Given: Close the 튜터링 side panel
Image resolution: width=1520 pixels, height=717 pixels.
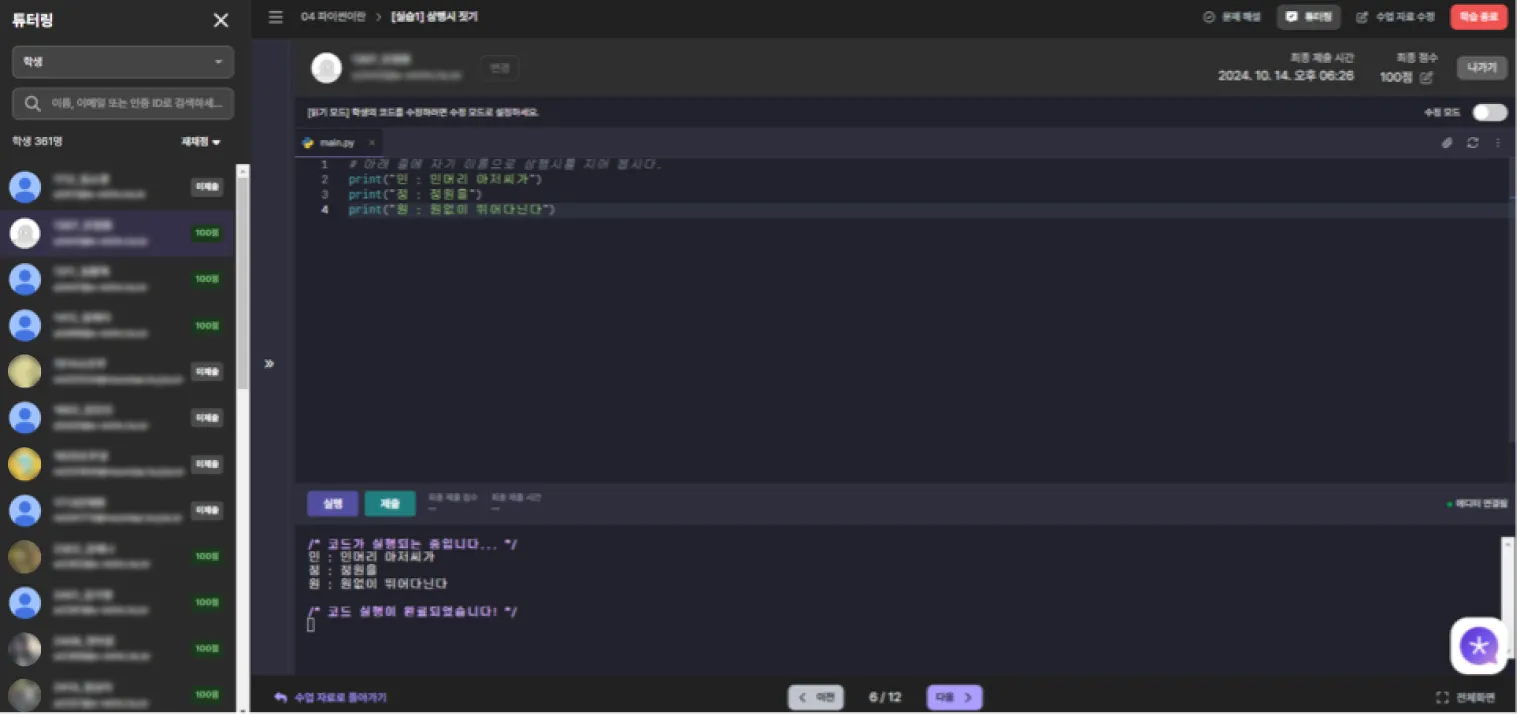Looking at the screenshot, I should (x=221, y=20).
